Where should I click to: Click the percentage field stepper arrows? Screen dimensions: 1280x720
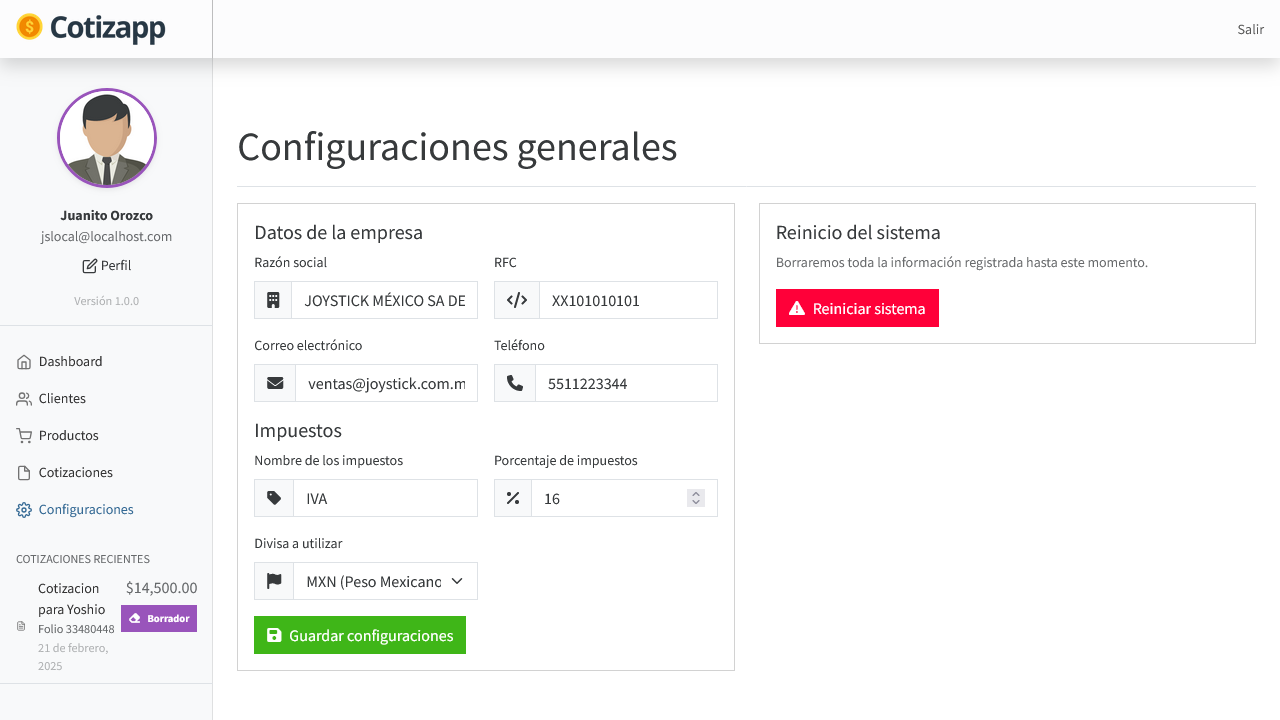point(696,498)
